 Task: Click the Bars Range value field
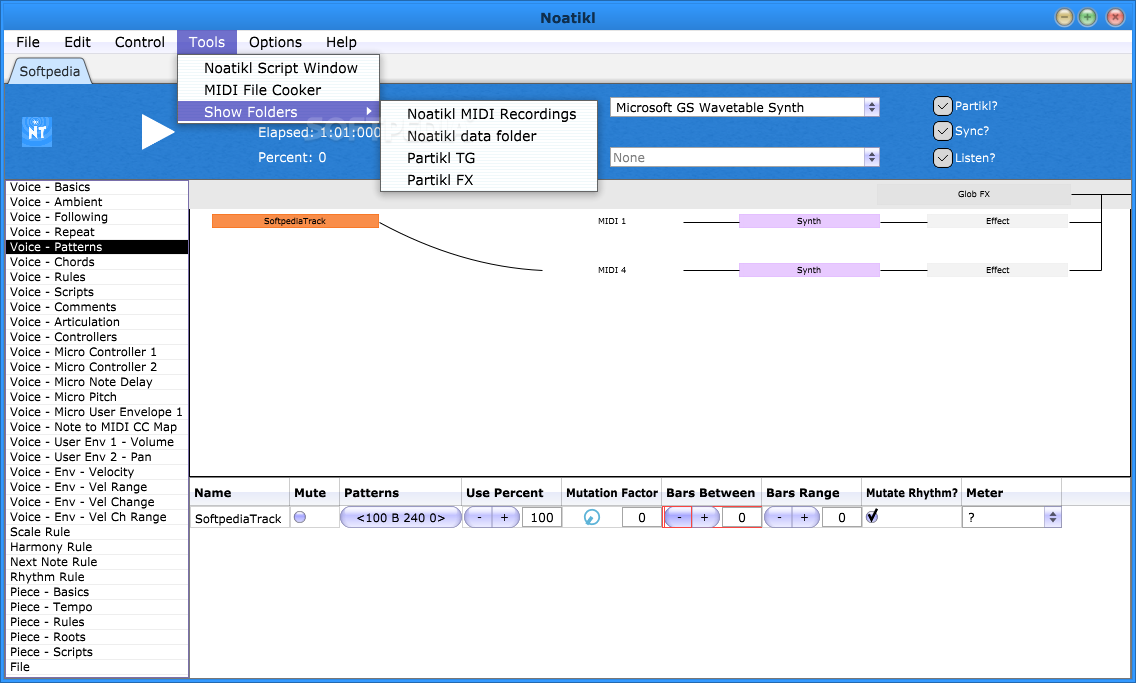pyautogui.click(x=841, y=517)
